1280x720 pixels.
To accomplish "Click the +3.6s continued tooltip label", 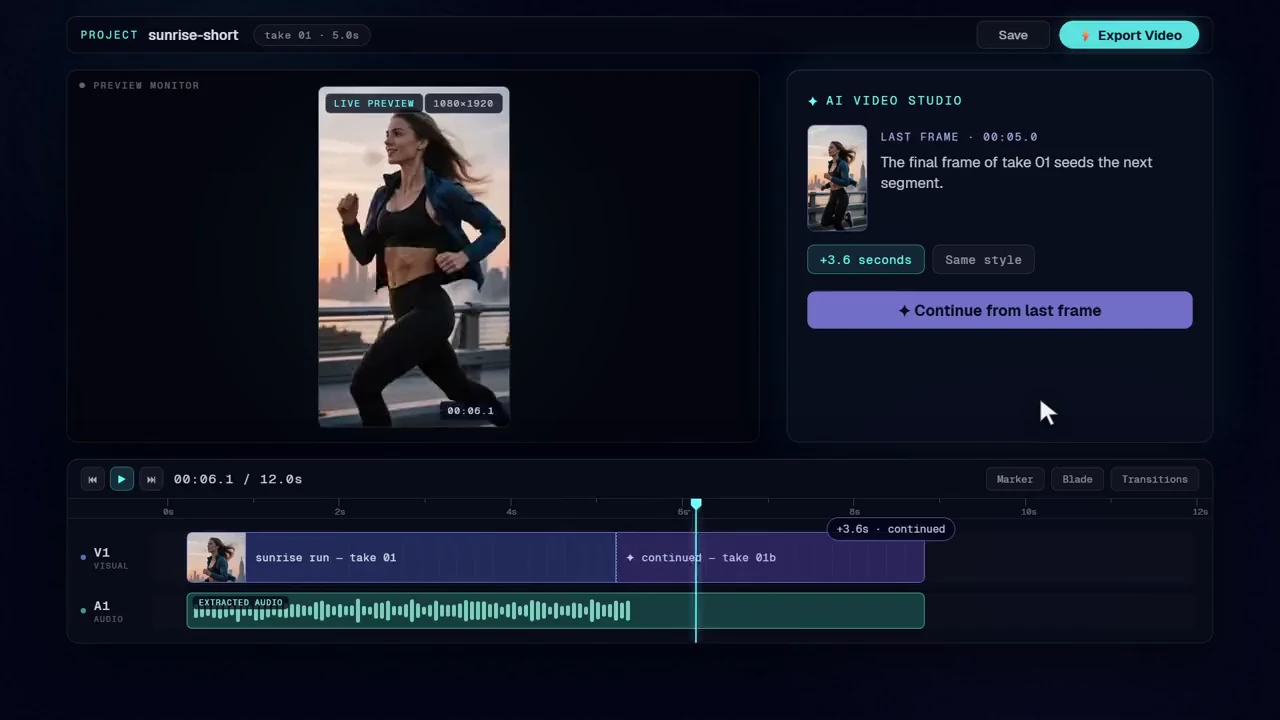I will 891,529.
